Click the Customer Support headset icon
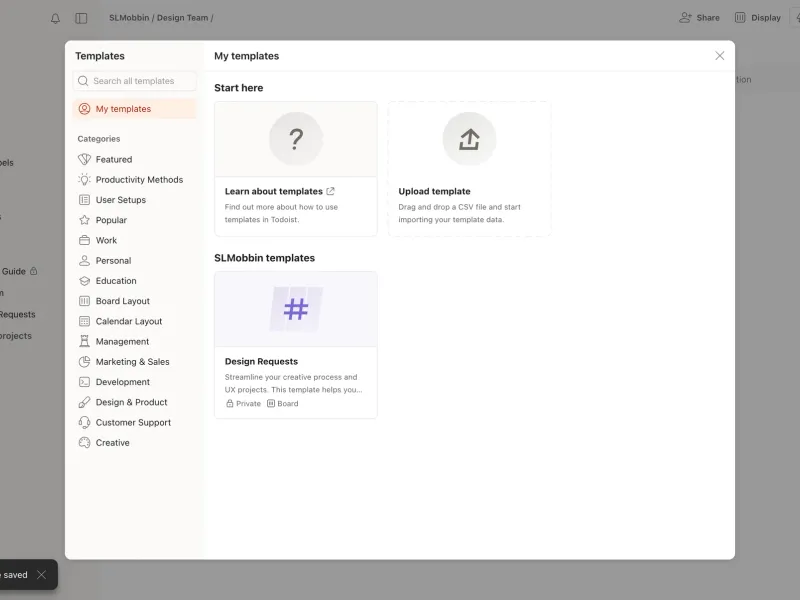The height and width of the screenshot is (600, 800). 84,422
